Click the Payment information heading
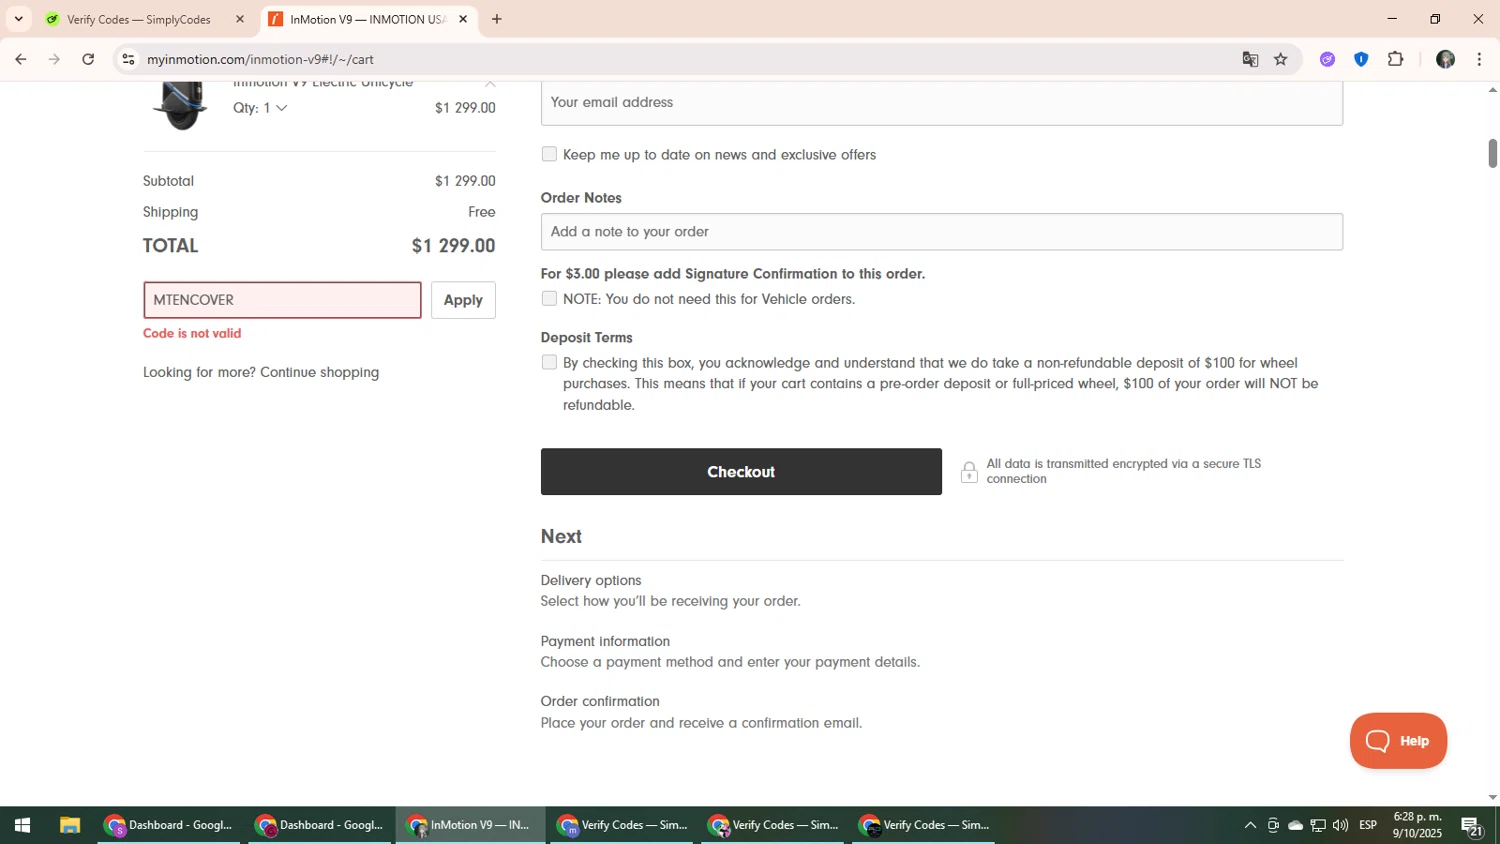Viewport: 1500px width, 844px height. 605,641
